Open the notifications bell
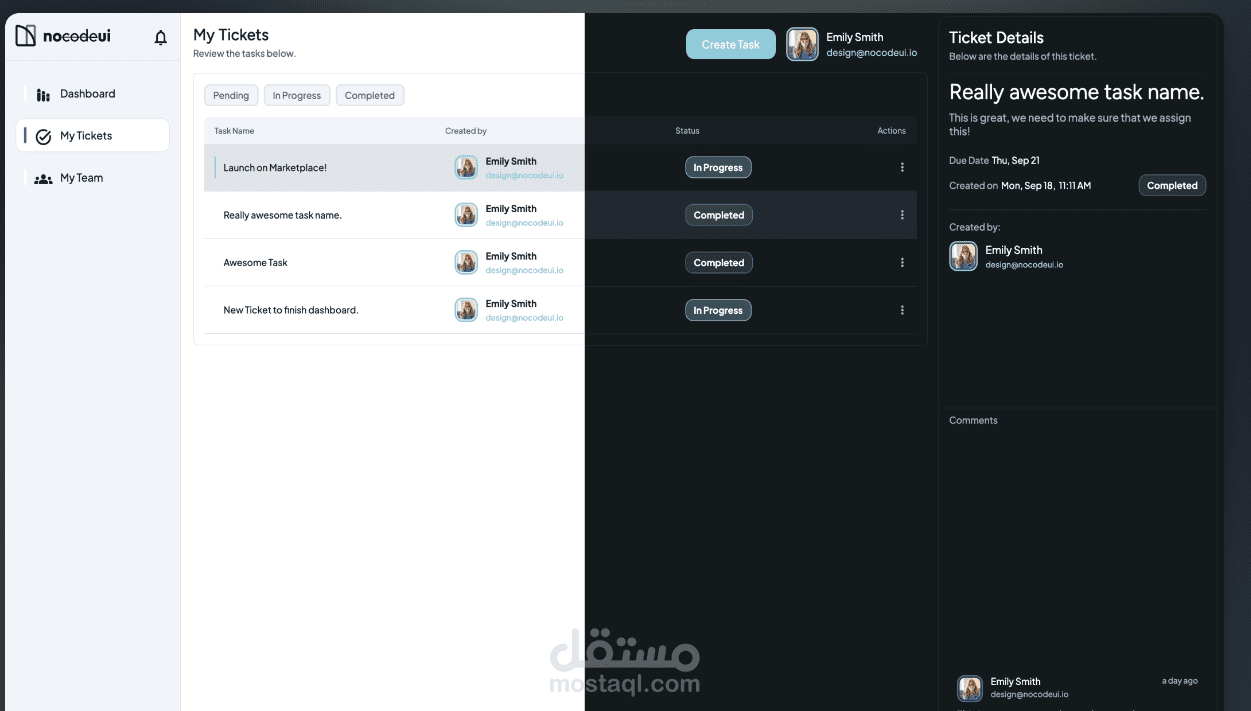 pos(160,38)
